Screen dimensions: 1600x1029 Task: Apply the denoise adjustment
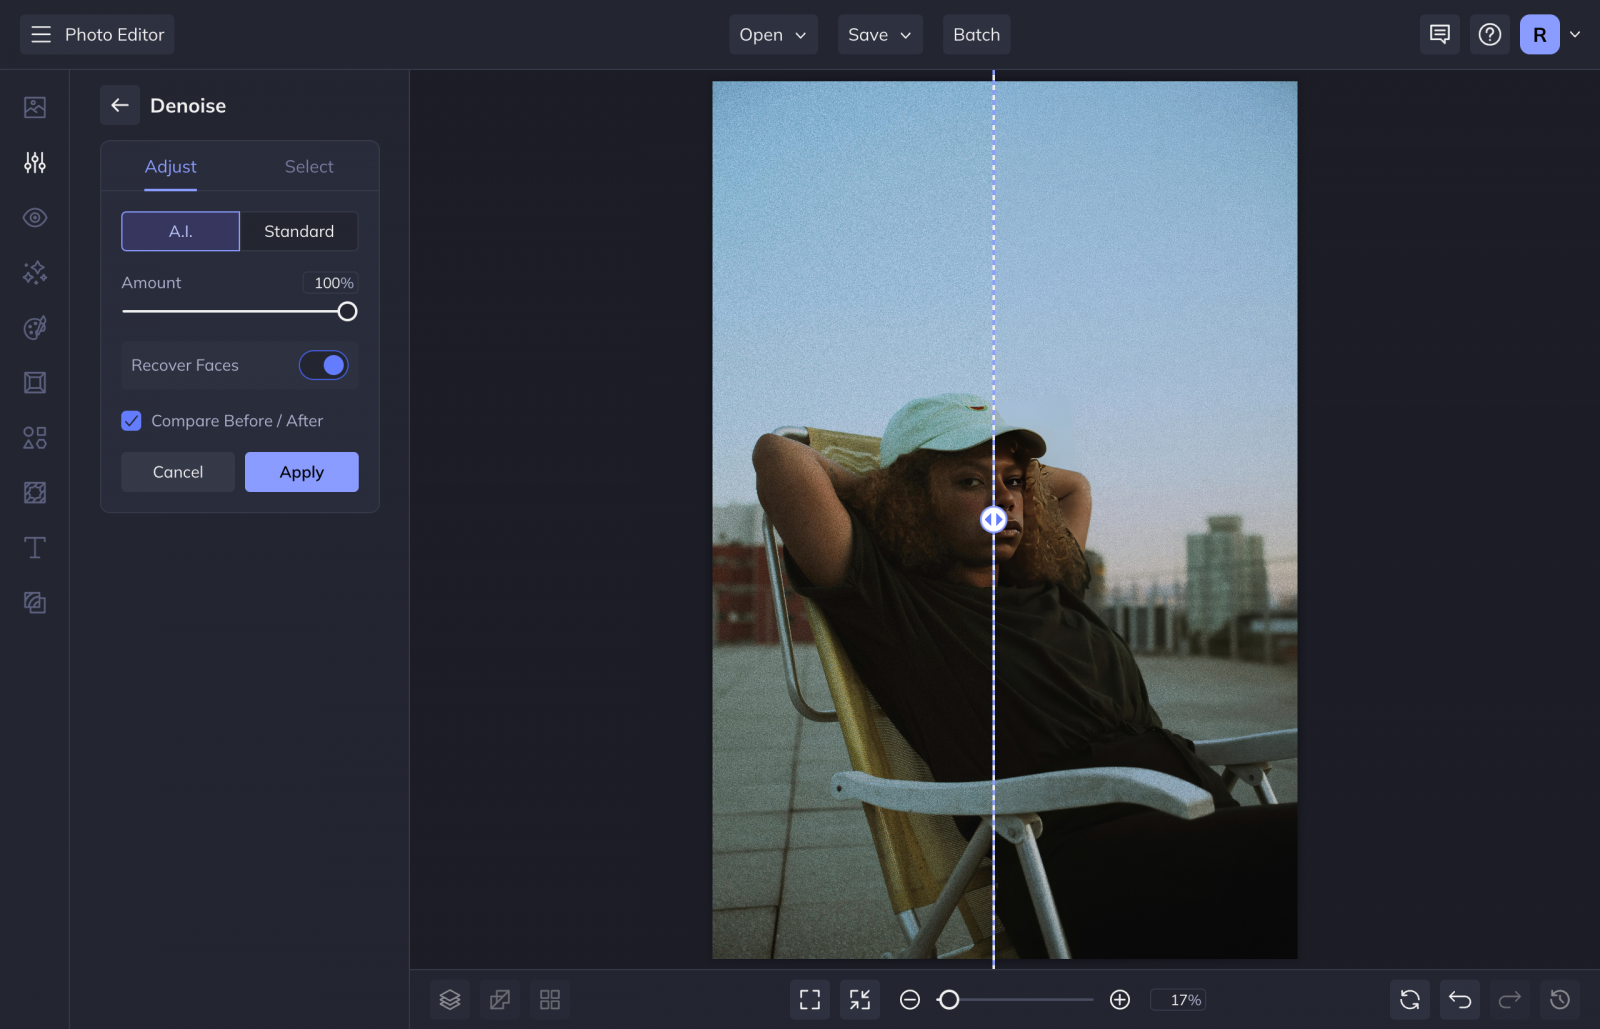[x=301, y=471]
